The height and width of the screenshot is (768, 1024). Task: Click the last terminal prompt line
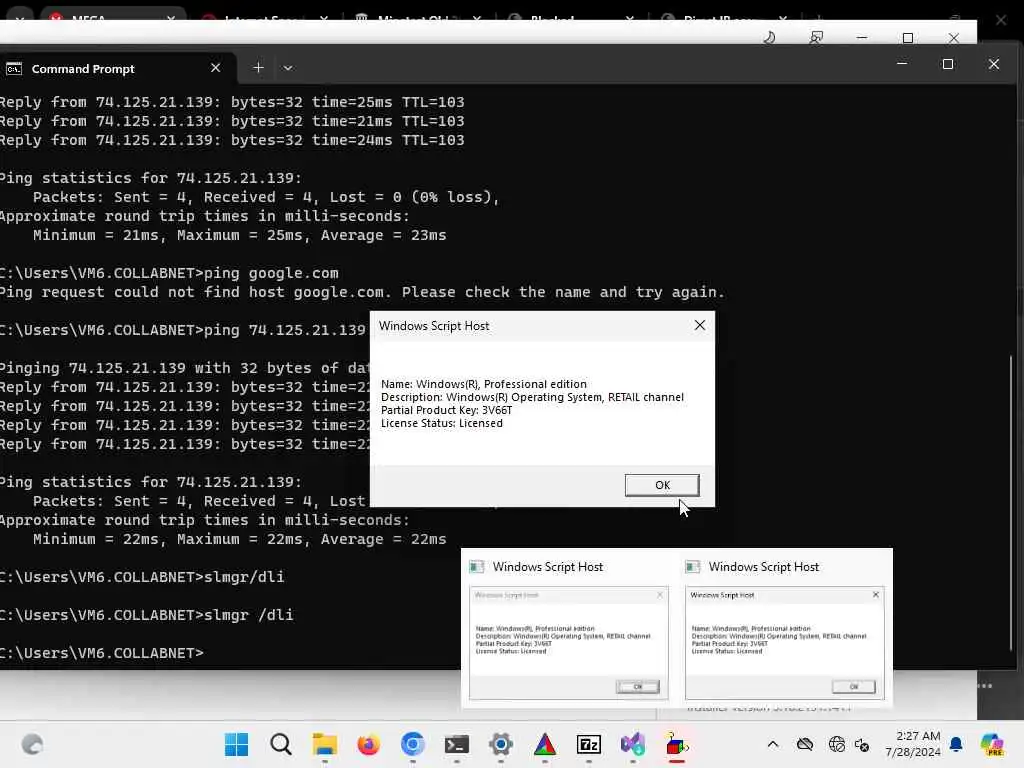point(102,653)
